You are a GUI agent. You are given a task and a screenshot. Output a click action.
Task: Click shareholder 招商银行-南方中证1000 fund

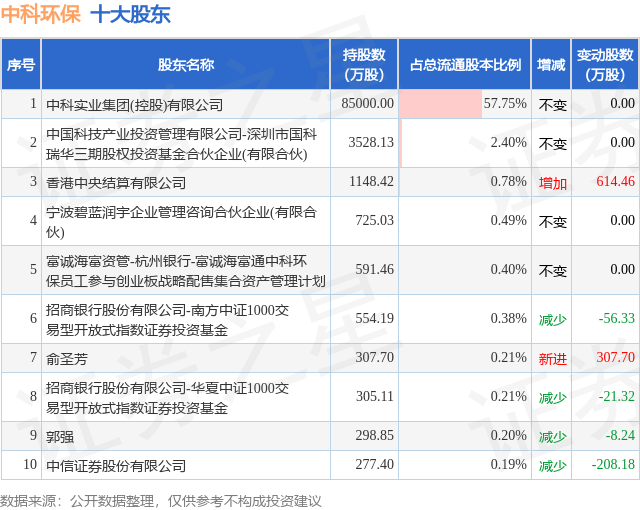click(167, 320)
